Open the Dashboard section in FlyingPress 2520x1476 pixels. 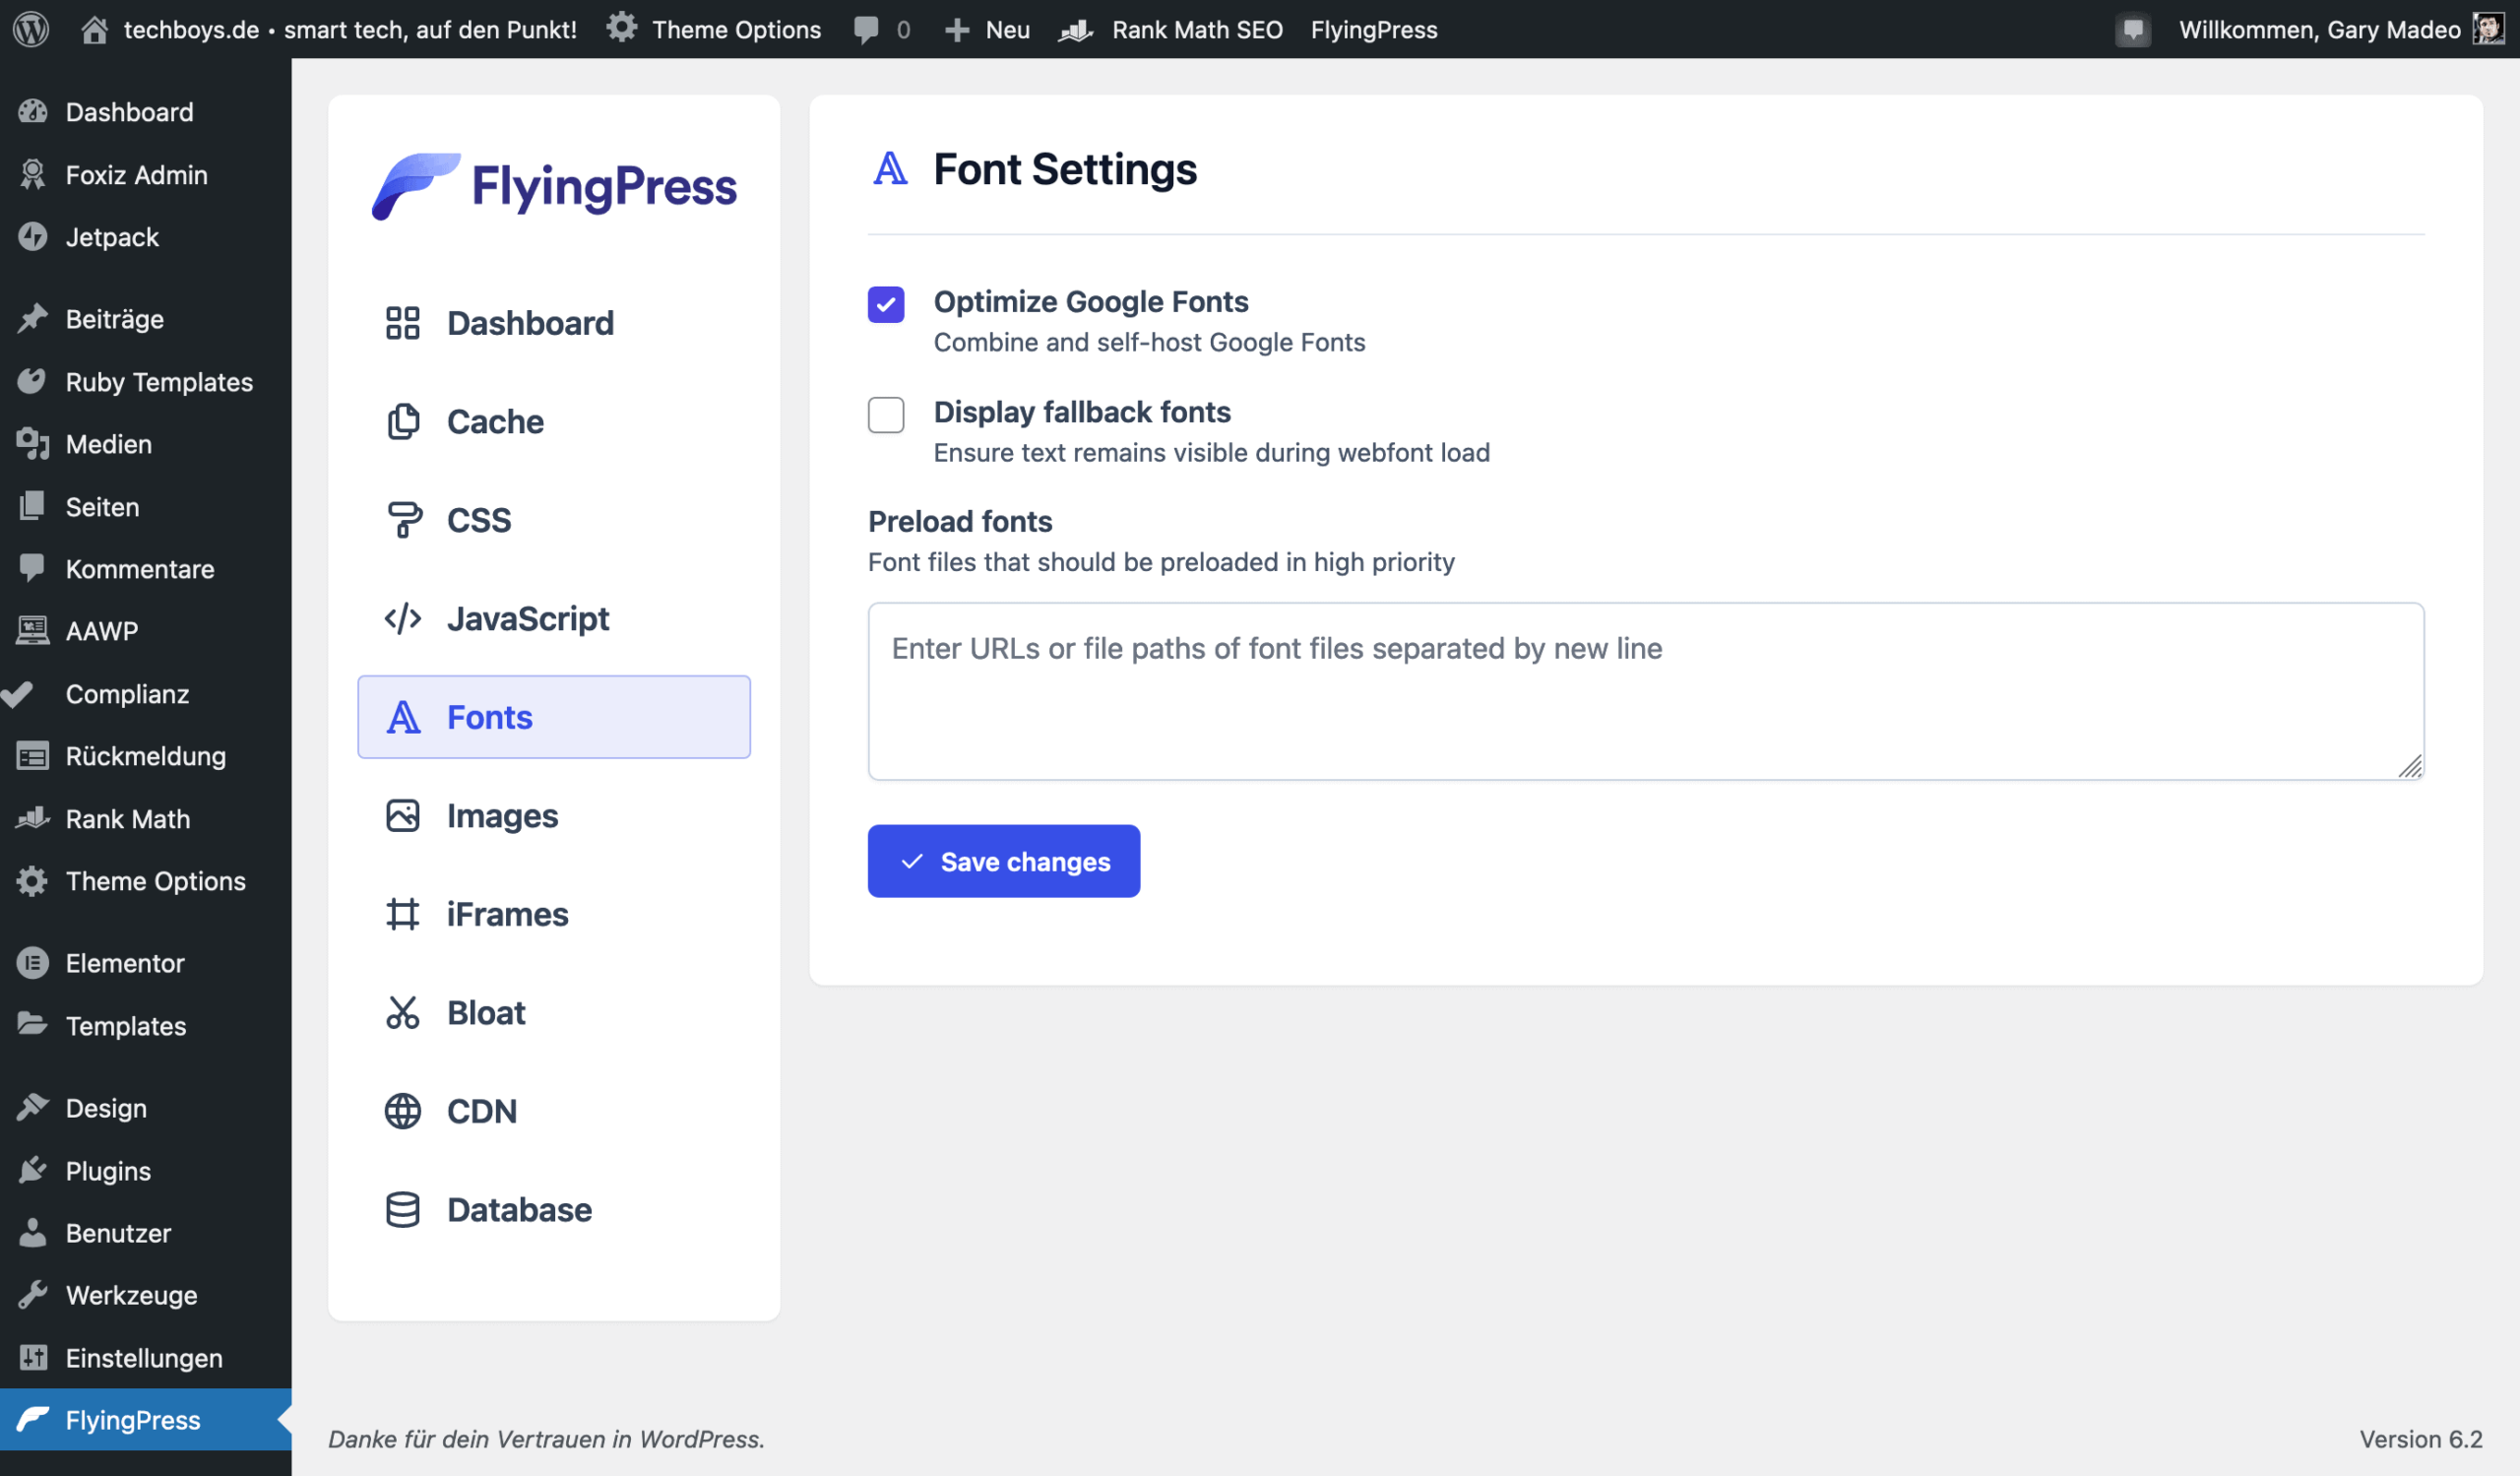pos(531,323)
